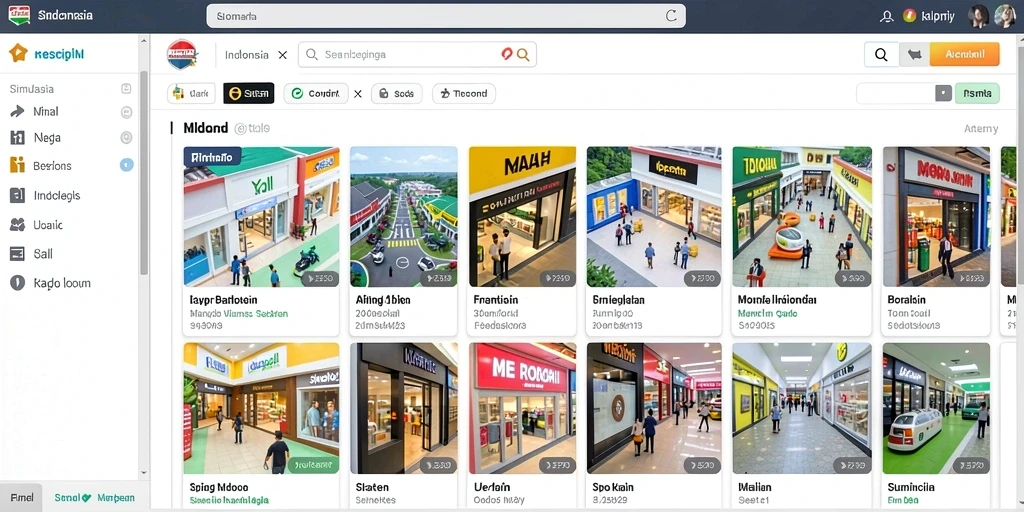Viewport: 1024px width, 512px height.
Task: Click the red pin icon in the search field
Action: pos(507,55)
